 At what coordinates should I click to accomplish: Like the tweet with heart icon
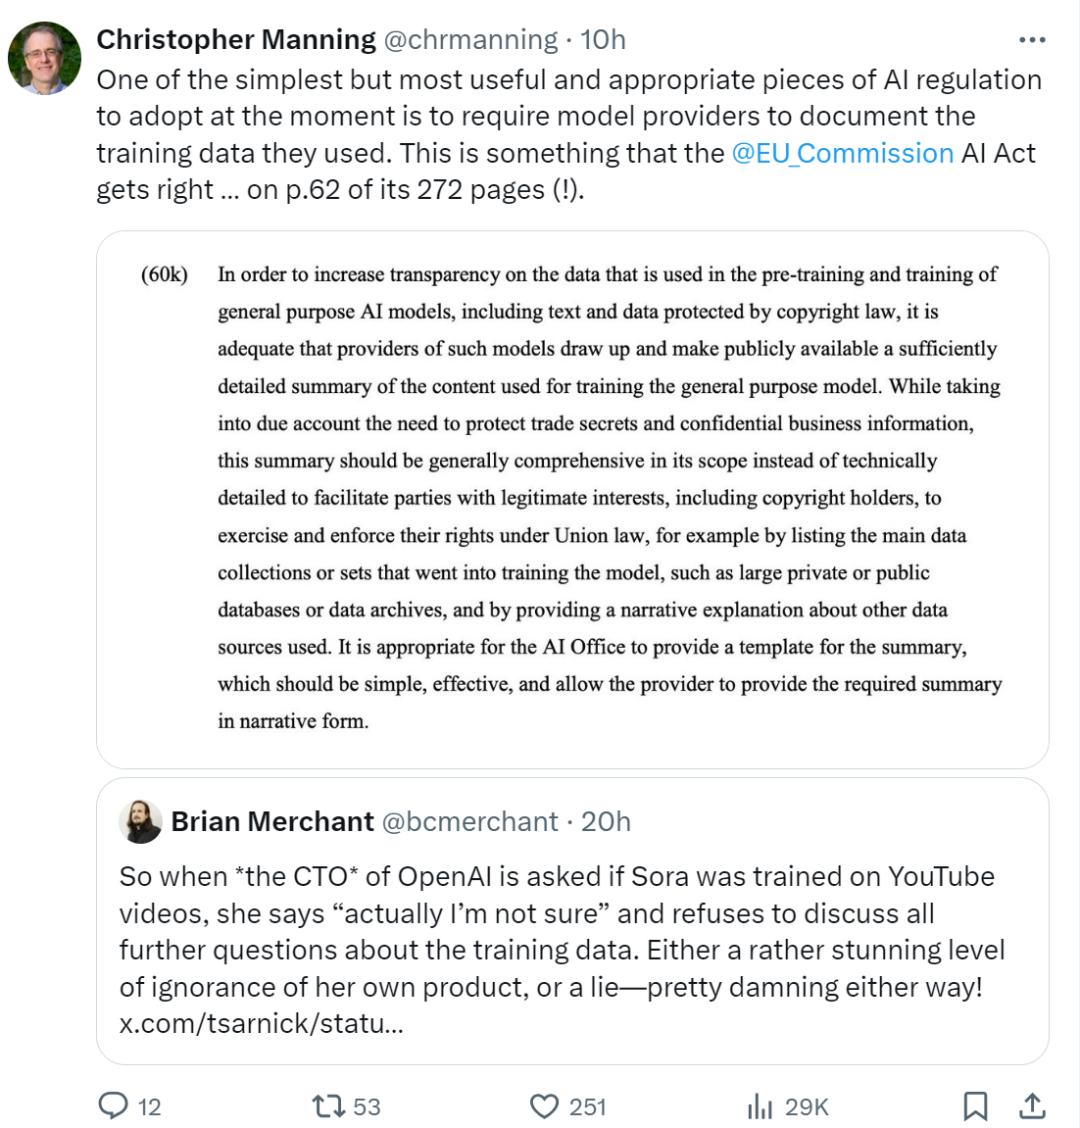(544, 1106)
